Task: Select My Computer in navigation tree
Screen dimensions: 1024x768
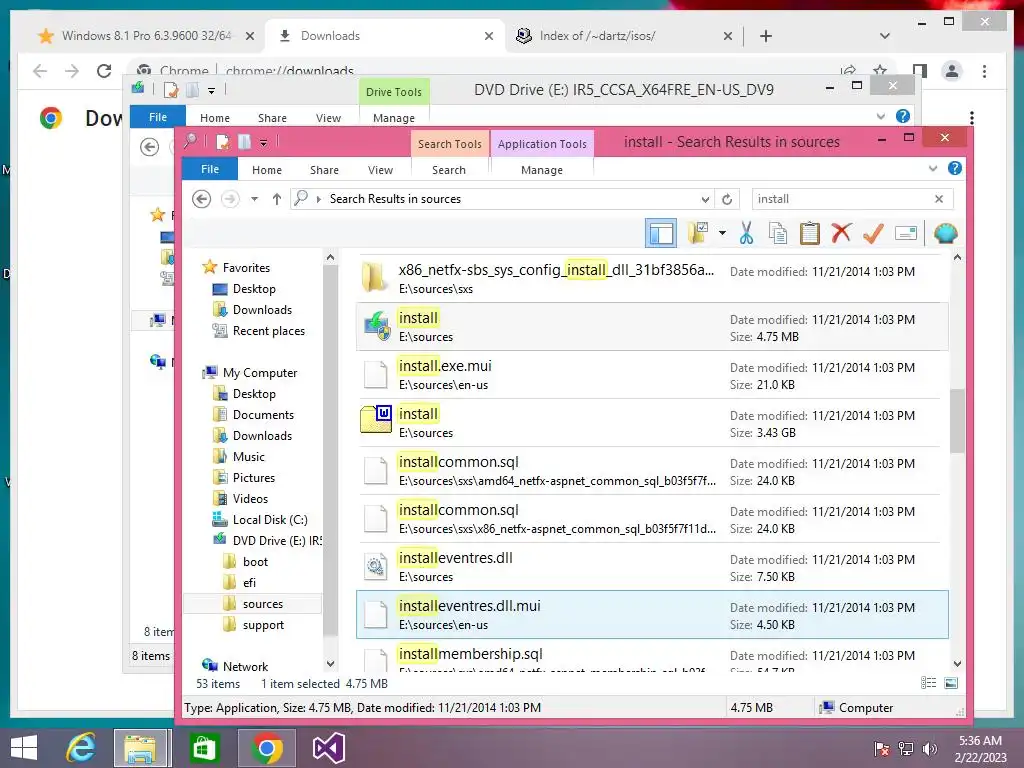Action: tap(259, 372)
